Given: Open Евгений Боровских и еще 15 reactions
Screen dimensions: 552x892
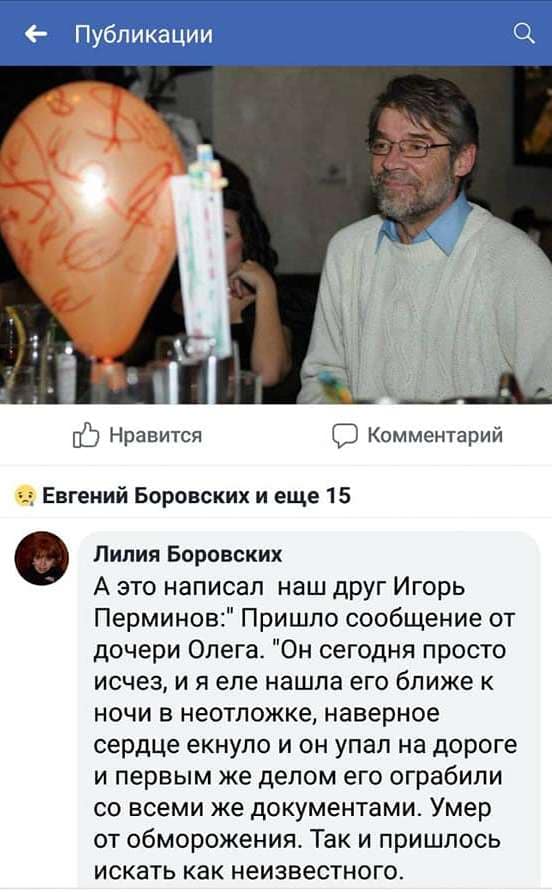Looking at the screenshot, I should [196, 496].
